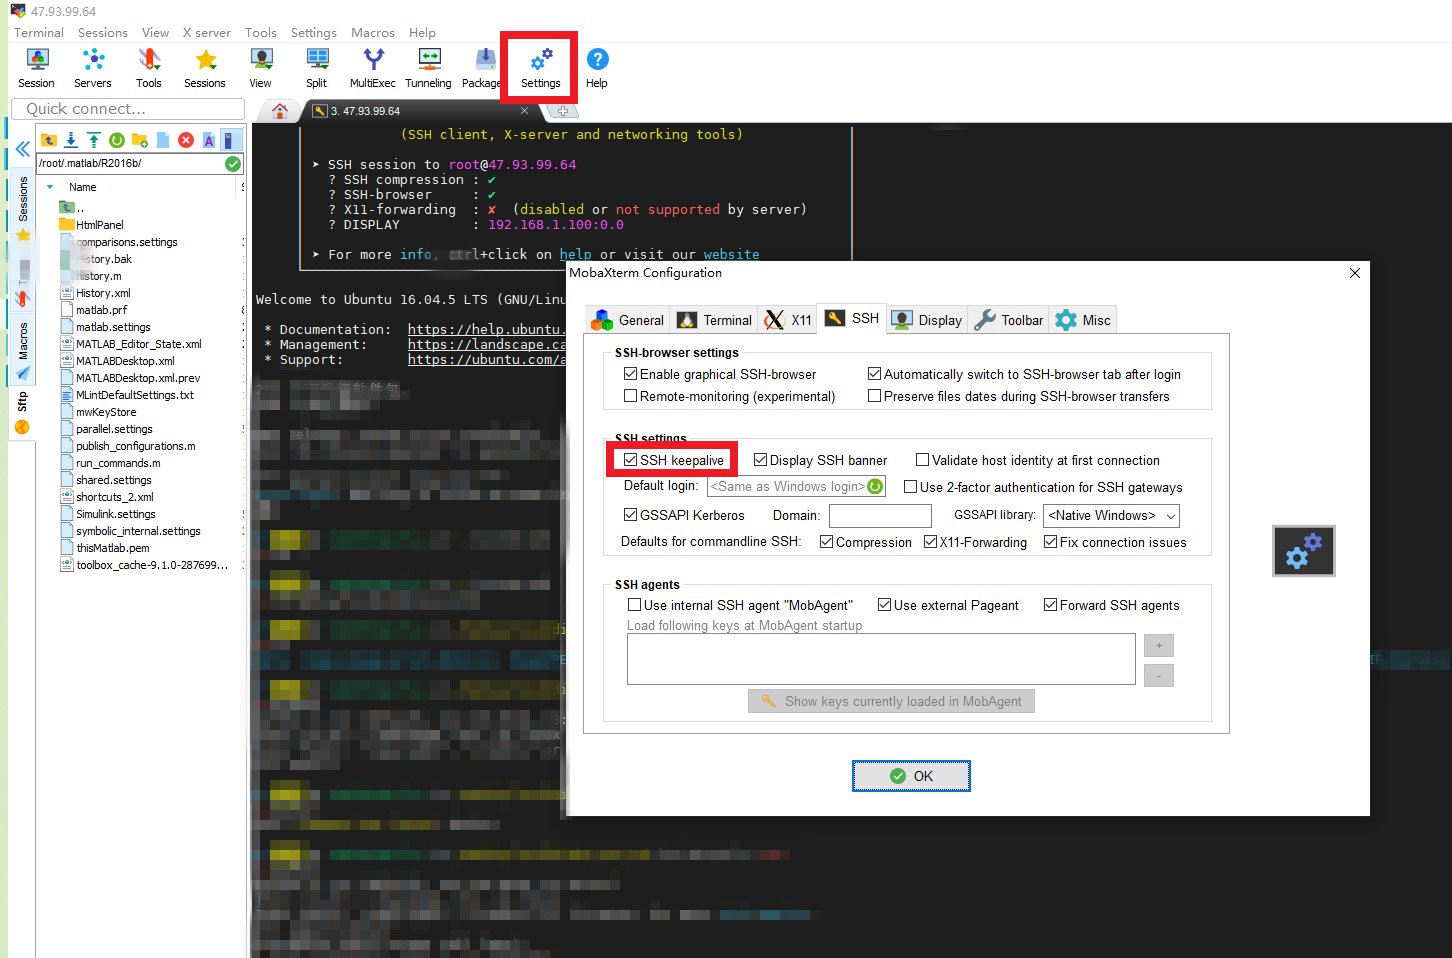Click OK in configuration dialog

point(911,776)
